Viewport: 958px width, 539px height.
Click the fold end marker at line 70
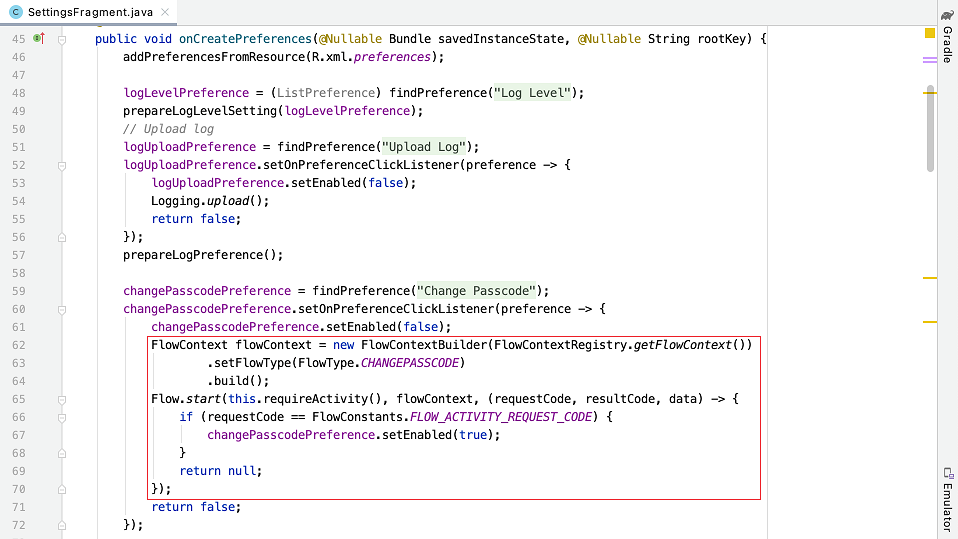tap(62, 490)
